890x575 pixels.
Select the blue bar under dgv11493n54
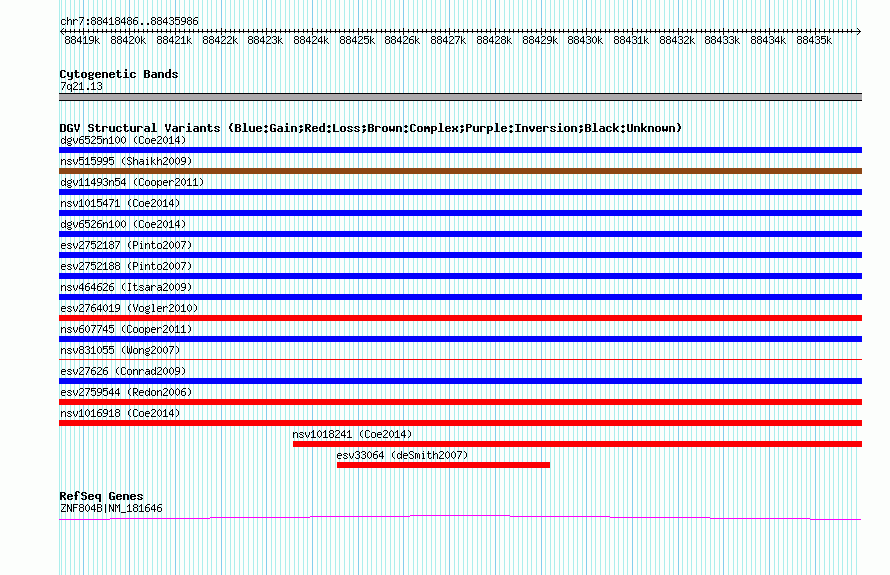[460, 192]
